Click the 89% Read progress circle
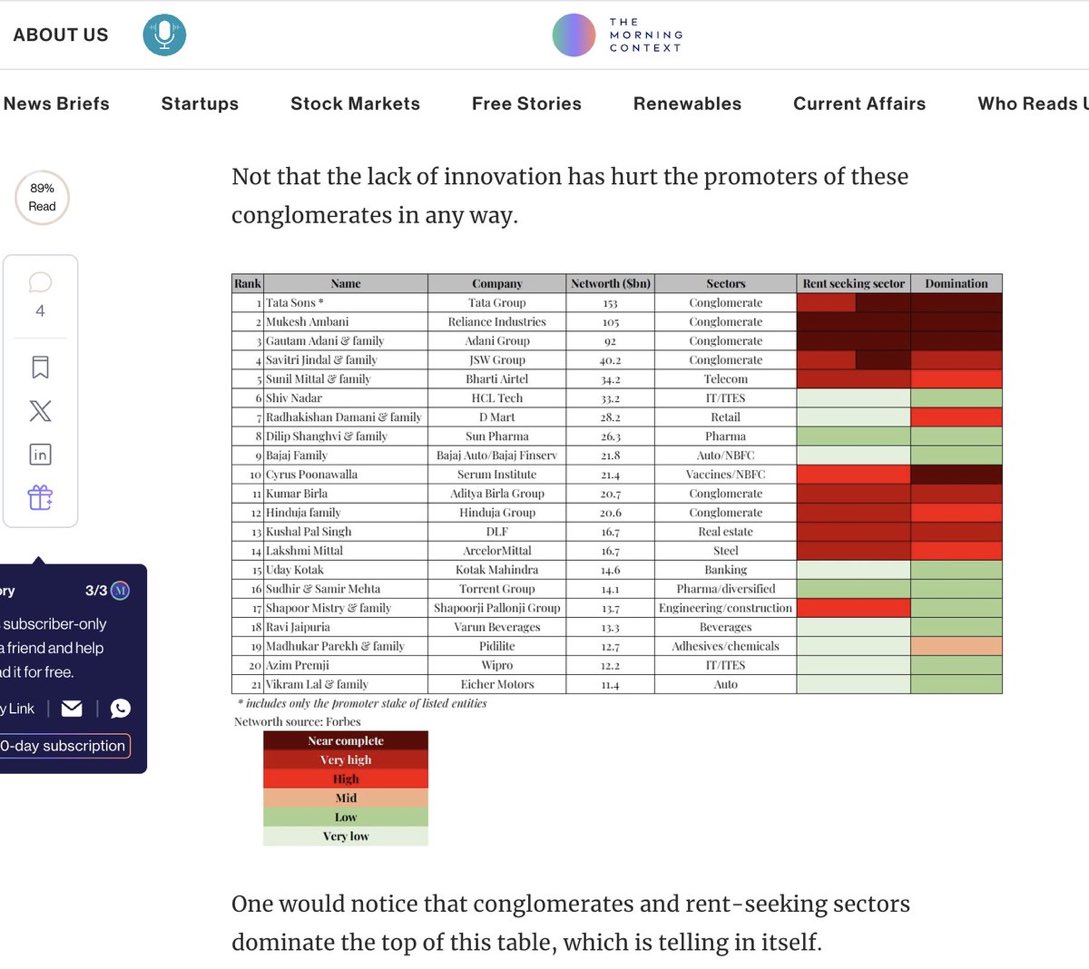Viewport: 1089px width, 969px height. pyautogui.click(x=42, y=197)
